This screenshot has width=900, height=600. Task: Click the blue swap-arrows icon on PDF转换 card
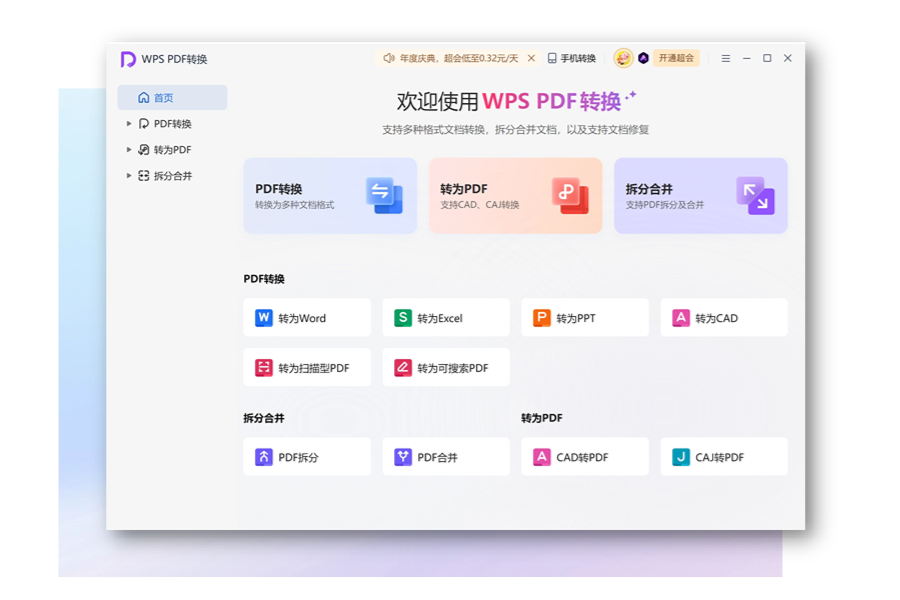click(x=384, y=195)
